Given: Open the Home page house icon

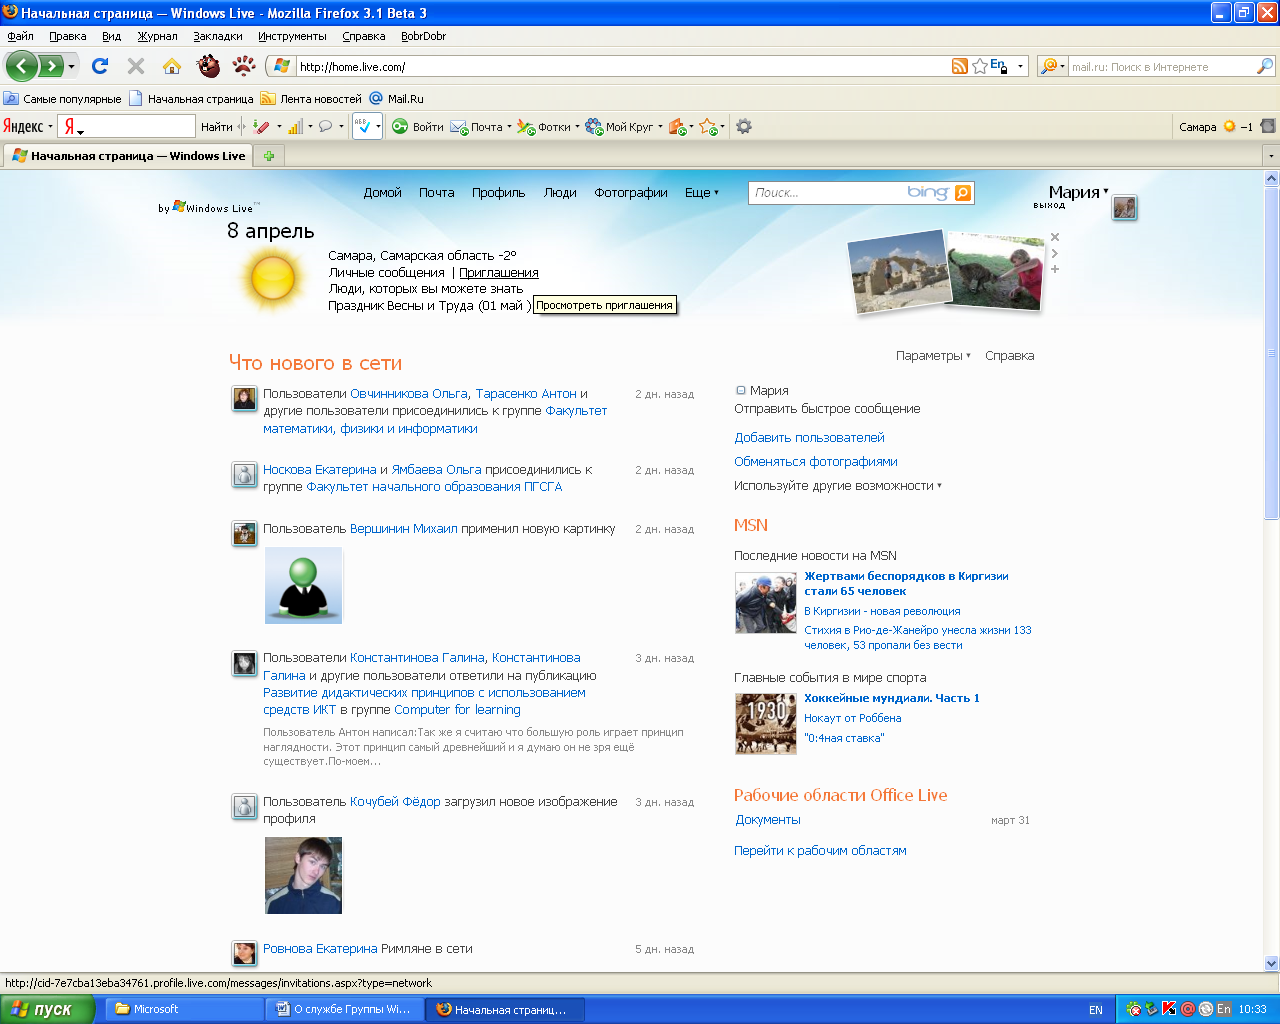Looking at the screenshot, I should click(x=172, y=66).
